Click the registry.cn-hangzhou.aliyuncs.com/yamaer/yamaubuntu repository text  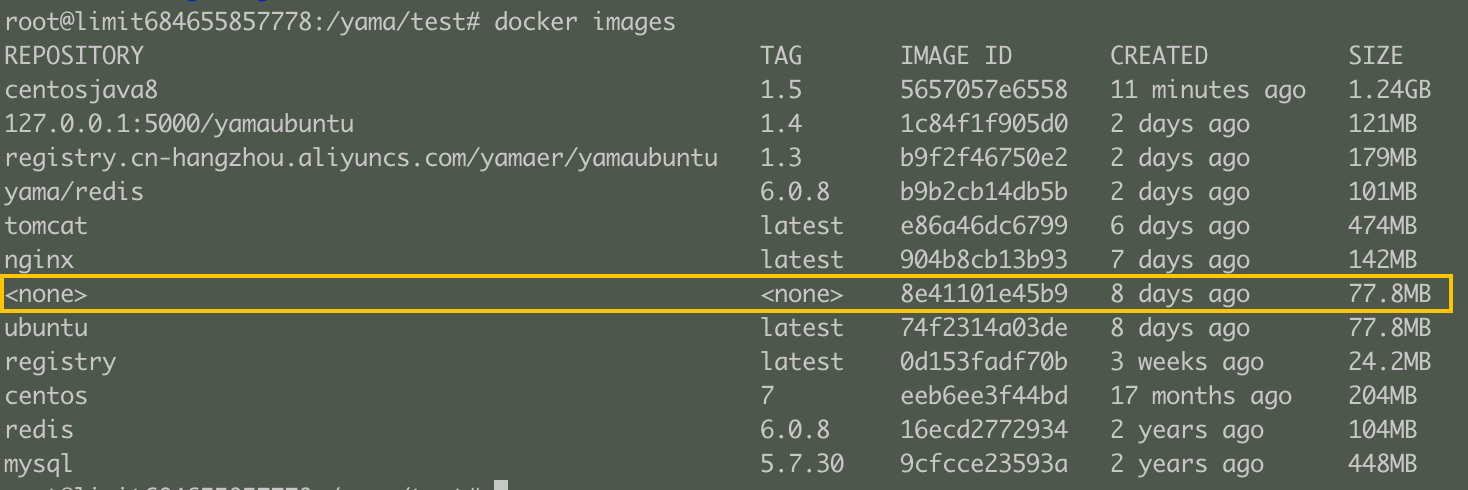pos(361,158)
